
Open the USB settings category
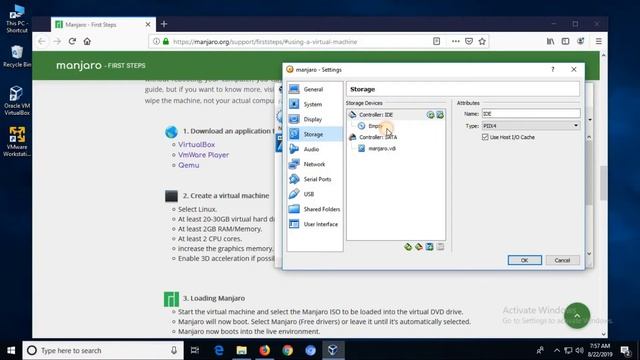(x=314, y=194)
